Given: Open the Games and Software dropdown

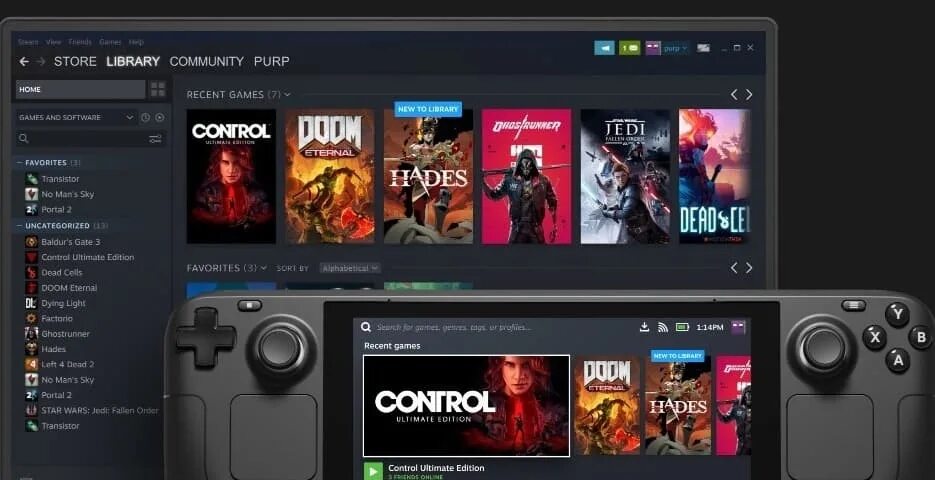Looking at the screenshot, I should 76,117.
